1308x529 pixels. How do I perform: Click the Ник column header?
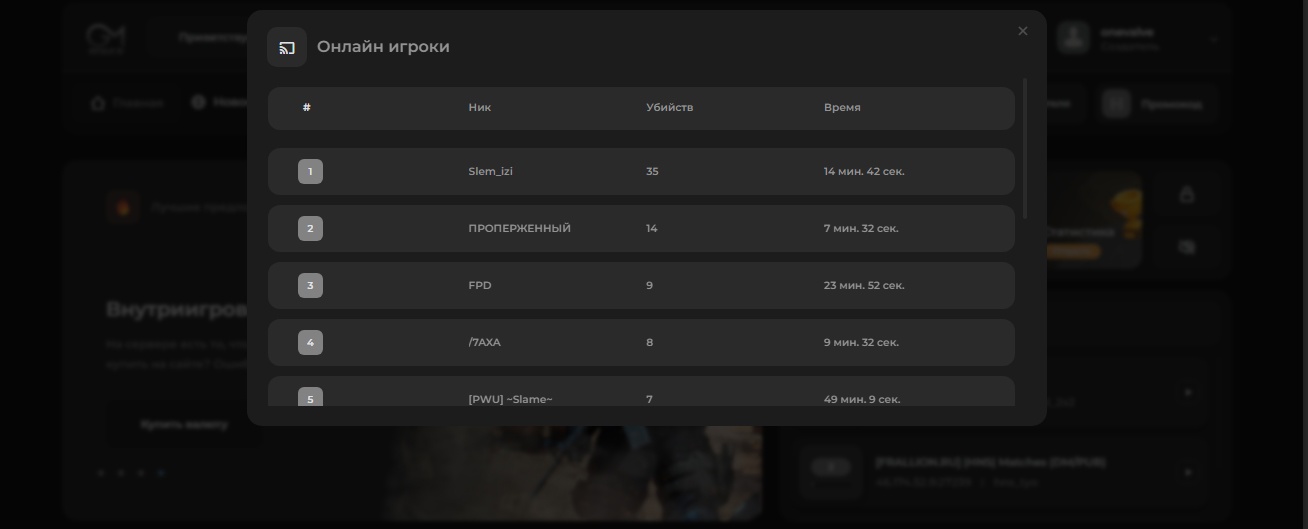pos(479,108)
